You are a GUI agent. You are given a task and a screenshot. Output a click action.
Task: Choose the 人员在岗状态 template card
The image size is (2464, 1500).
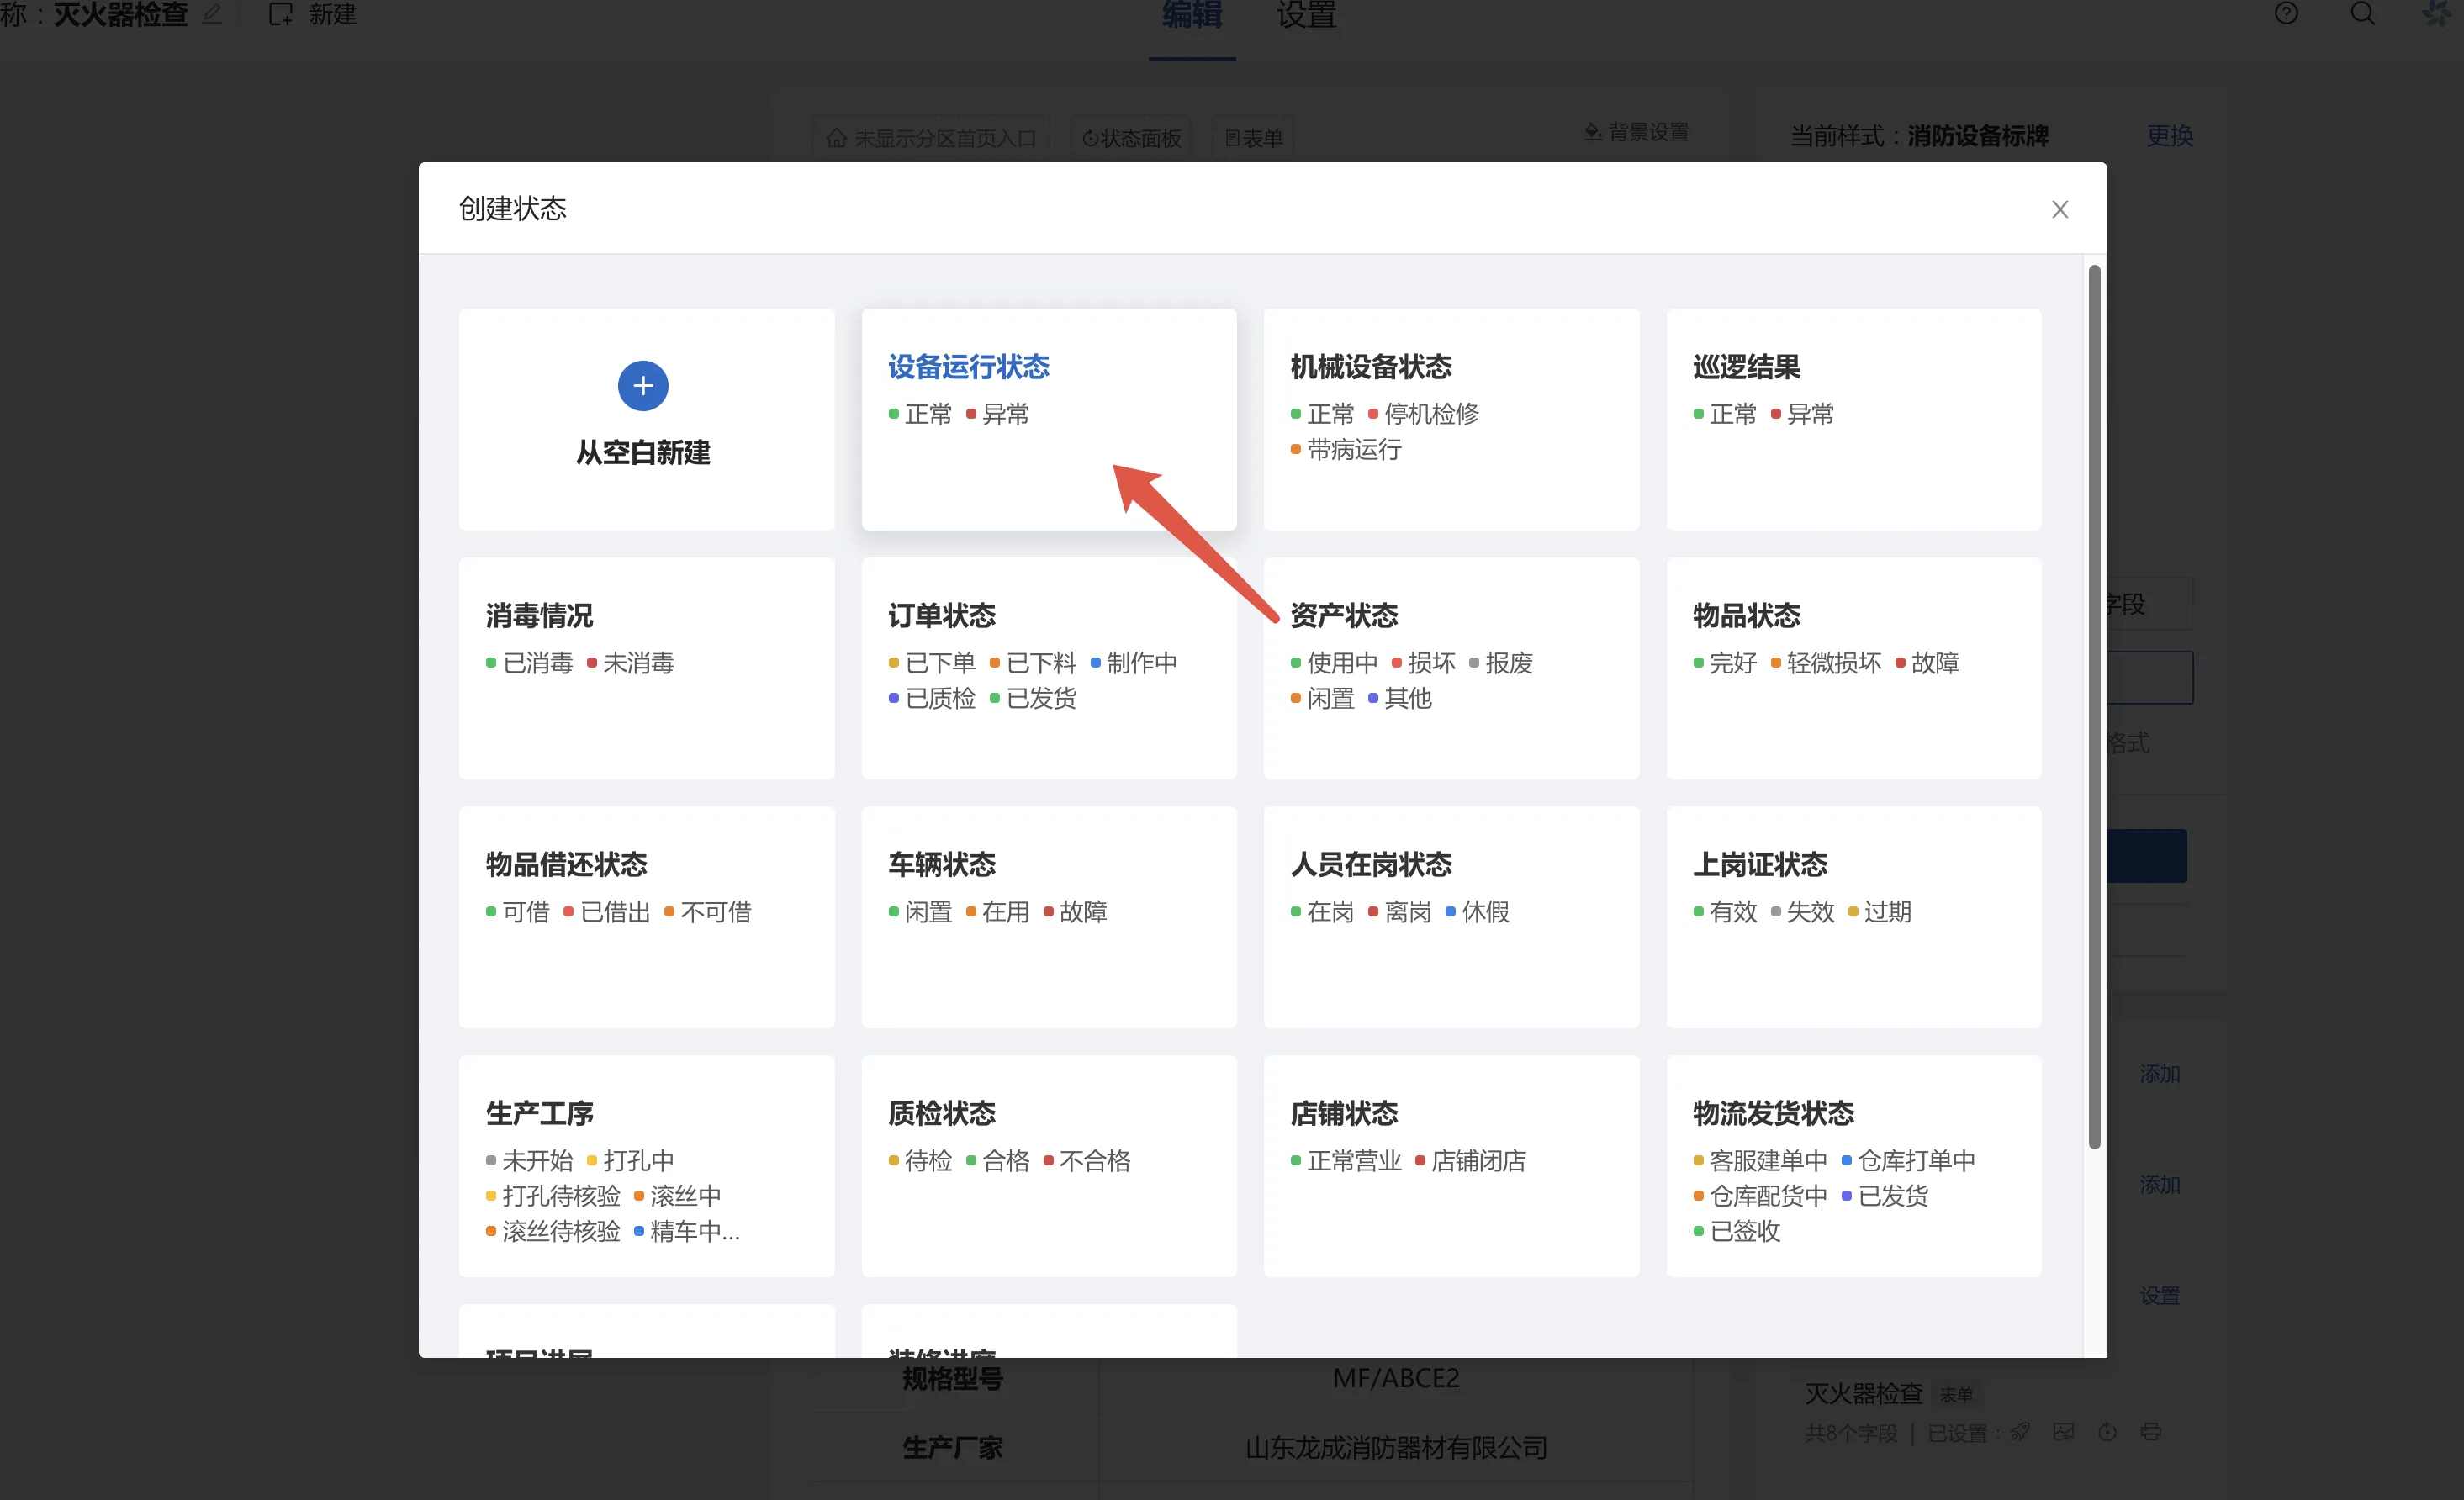(1451, 917)
